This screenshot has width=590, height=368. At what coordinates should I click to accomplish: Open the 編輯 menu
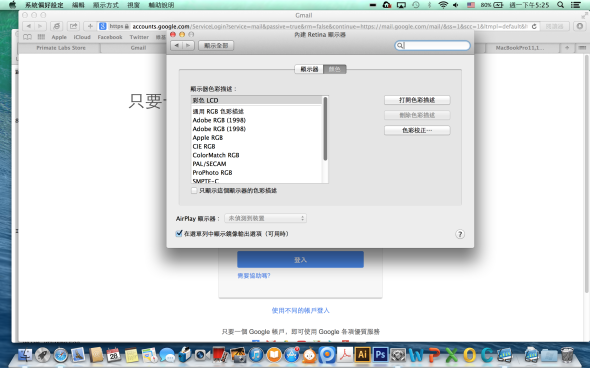[78, 5]
